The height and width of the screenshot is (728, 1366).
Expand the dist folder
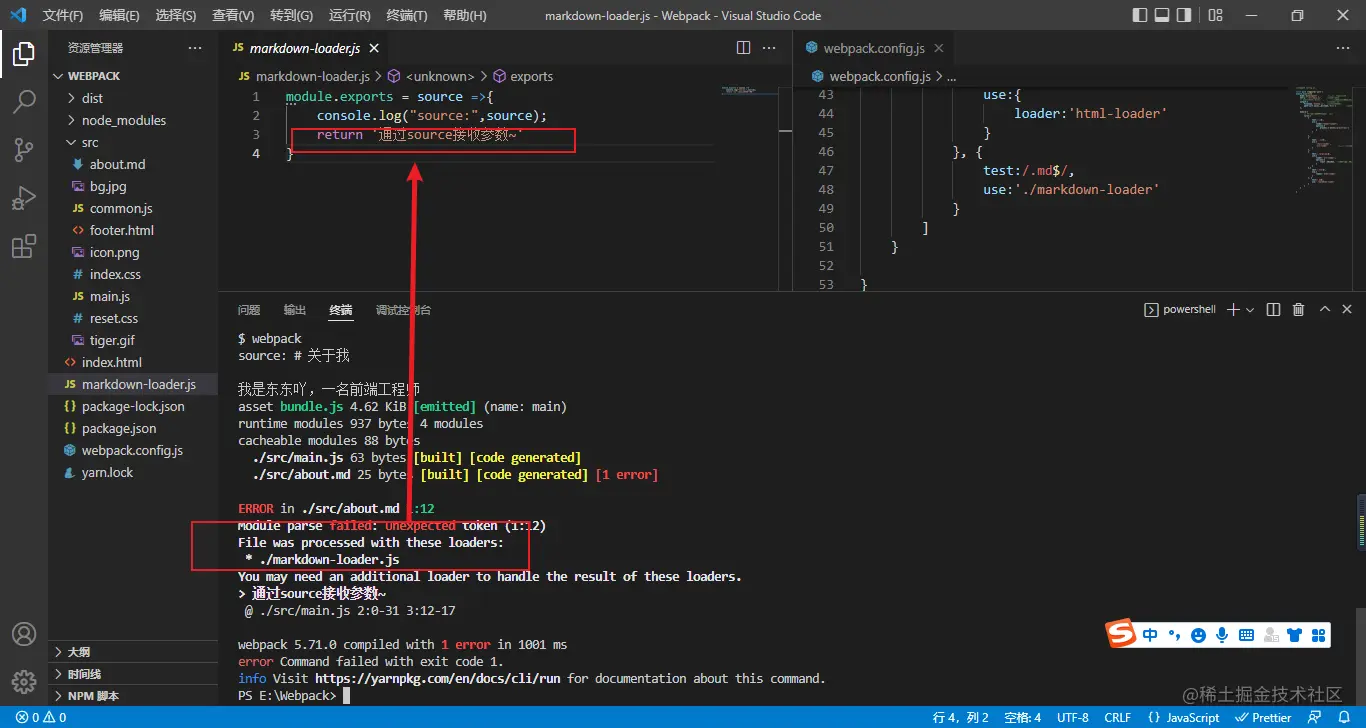click(x=133, y=98)
